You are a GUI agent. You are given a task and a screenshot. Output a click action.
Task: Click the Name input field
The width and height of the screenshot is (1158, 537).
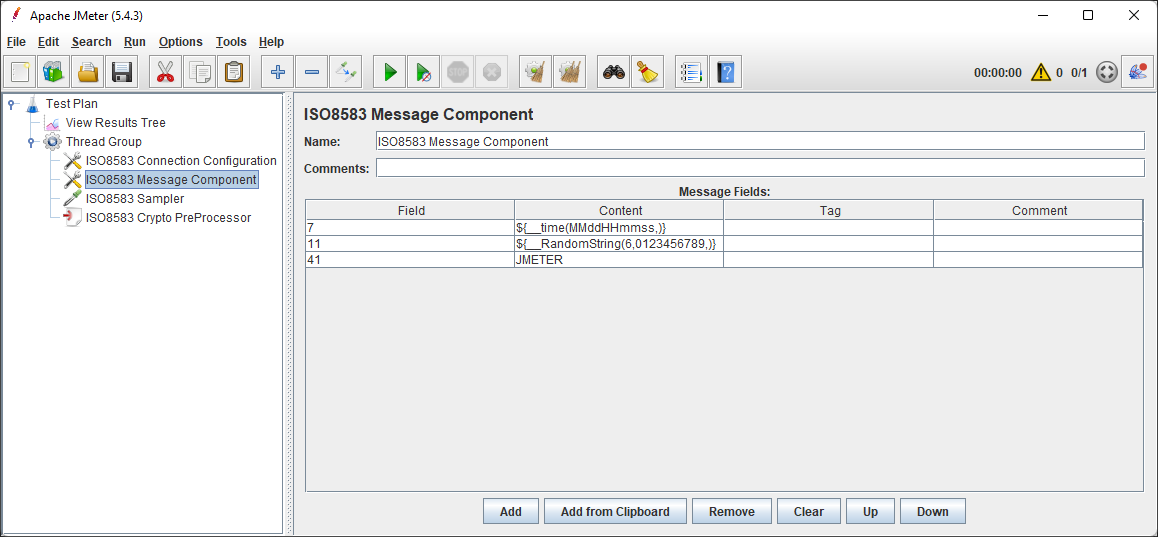(x=760, y=141)
